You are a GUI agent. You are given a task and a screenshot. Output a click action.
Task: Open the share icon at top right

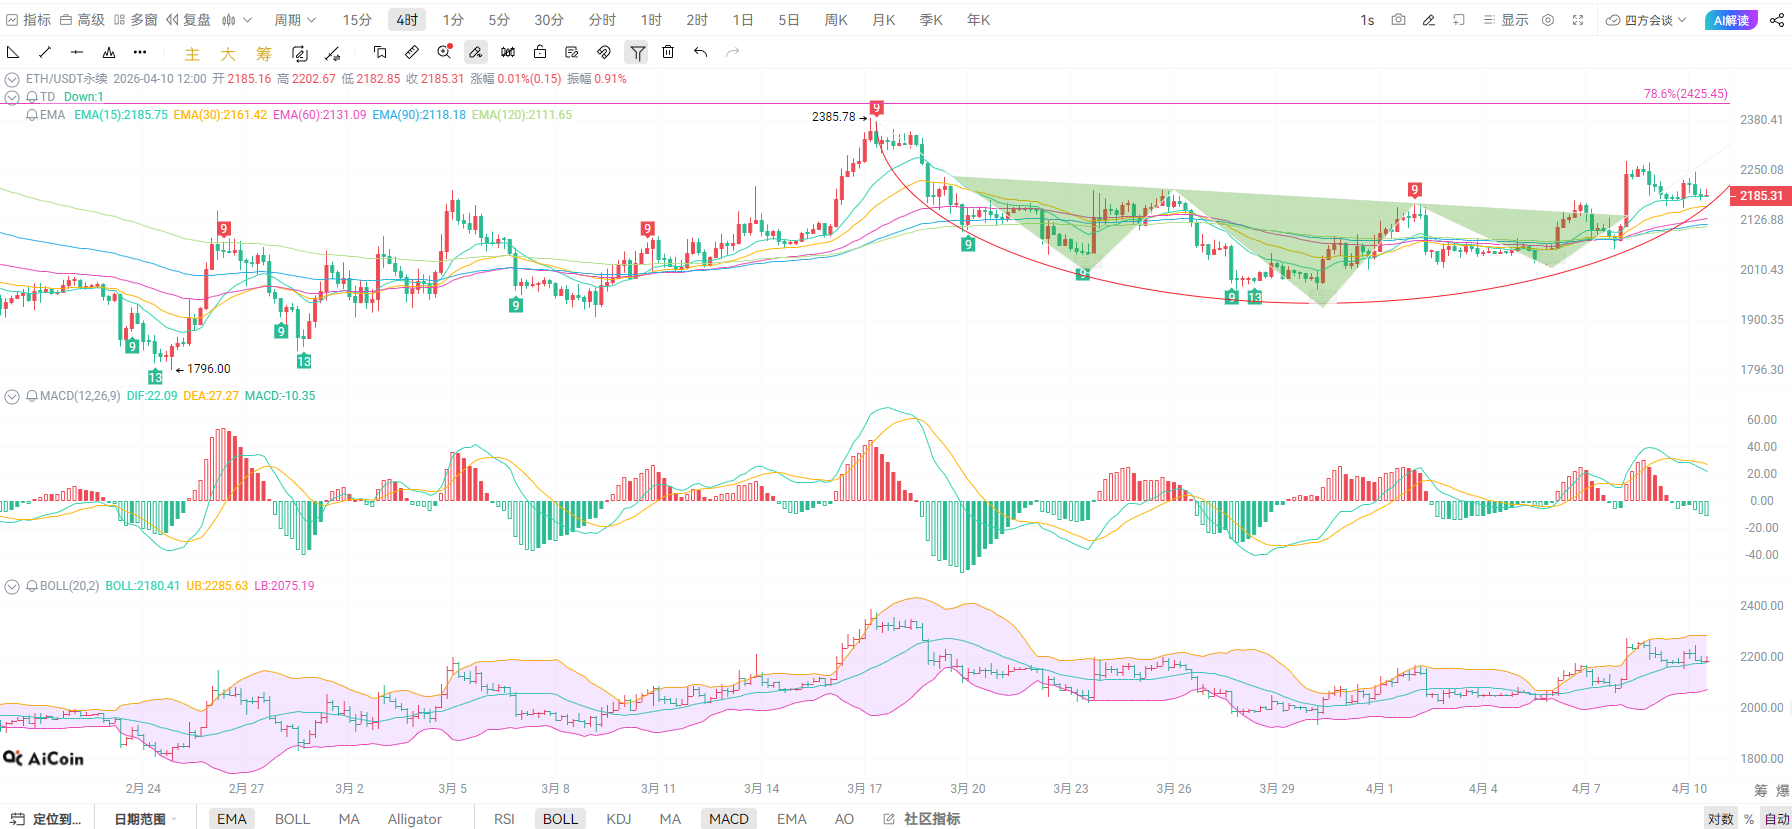click(x=1776, y=20)
